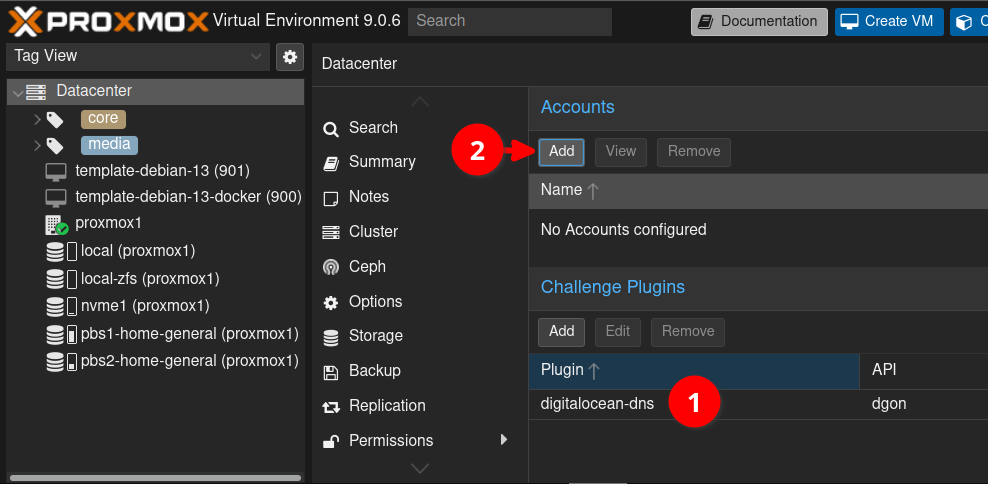Viewport: 988px width, 484px height.
Task: Click the local-zfs (proxmox1) storage icon
Action: [62, 280]
